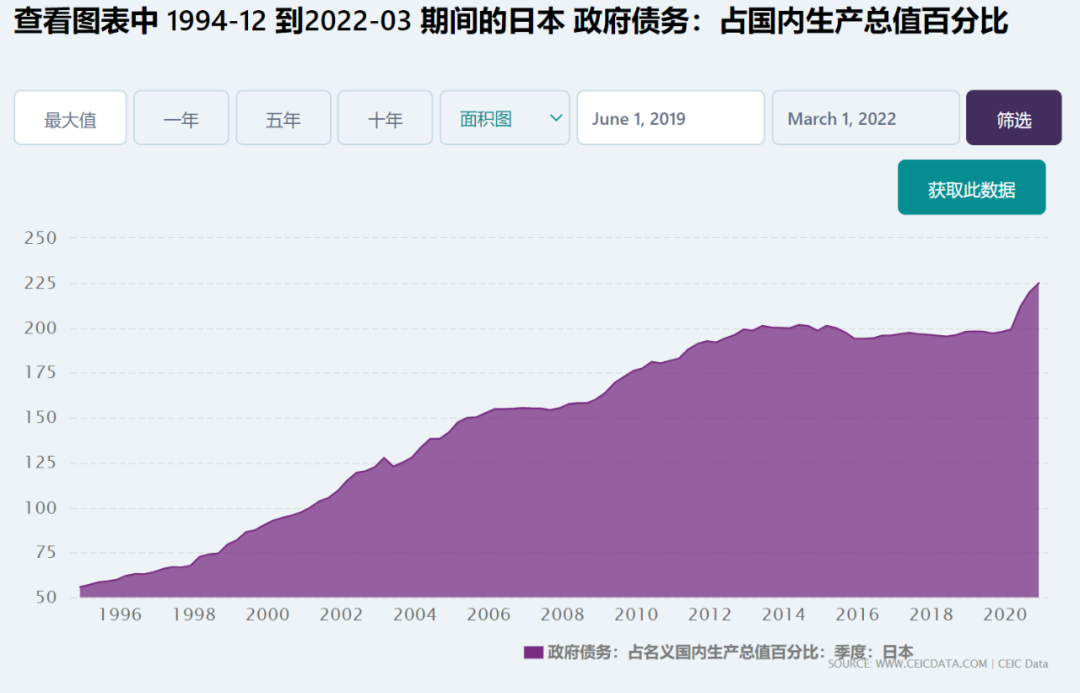Switch to the 十年 time range
The width and height of the screenshot is (1080, 693).
click(385, 118)
